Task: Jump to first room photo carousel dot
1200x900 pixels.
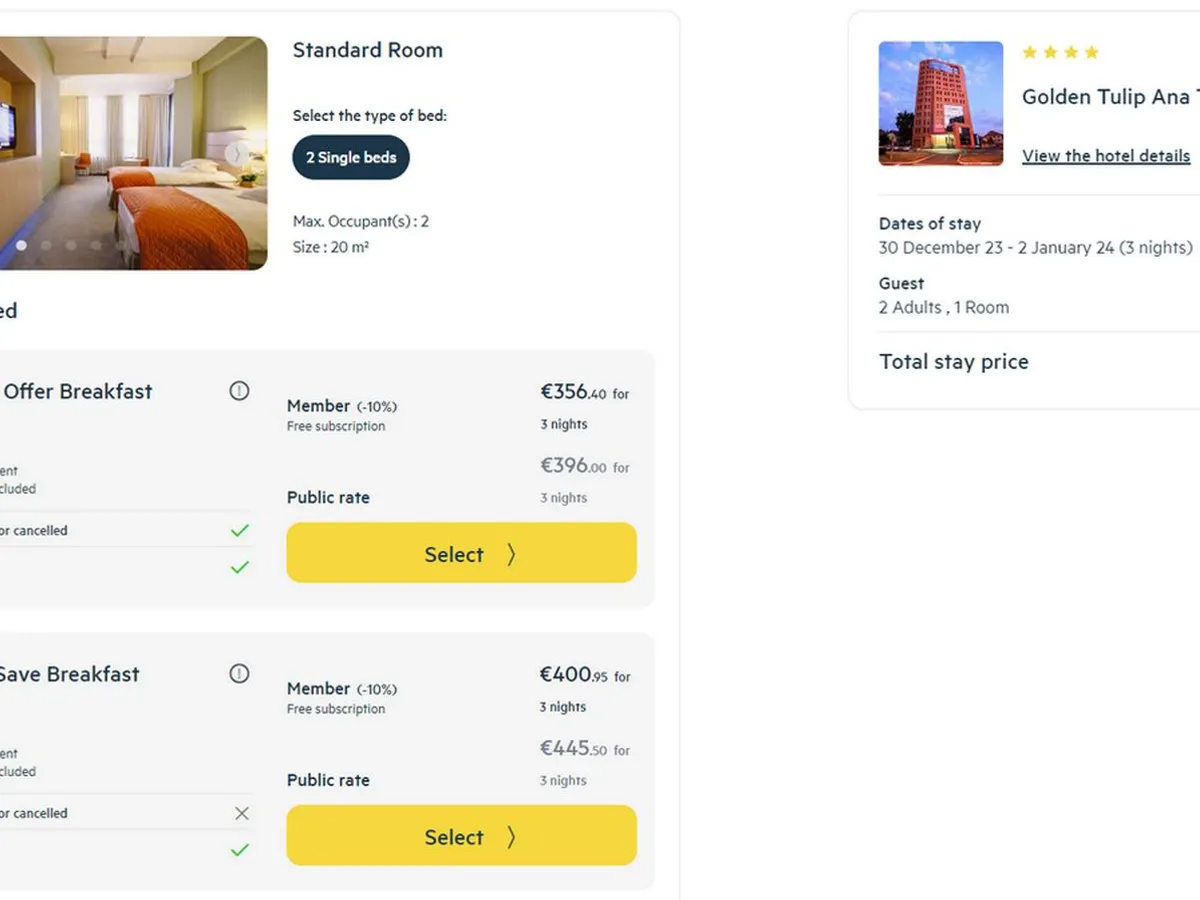Action: point(21,245)
